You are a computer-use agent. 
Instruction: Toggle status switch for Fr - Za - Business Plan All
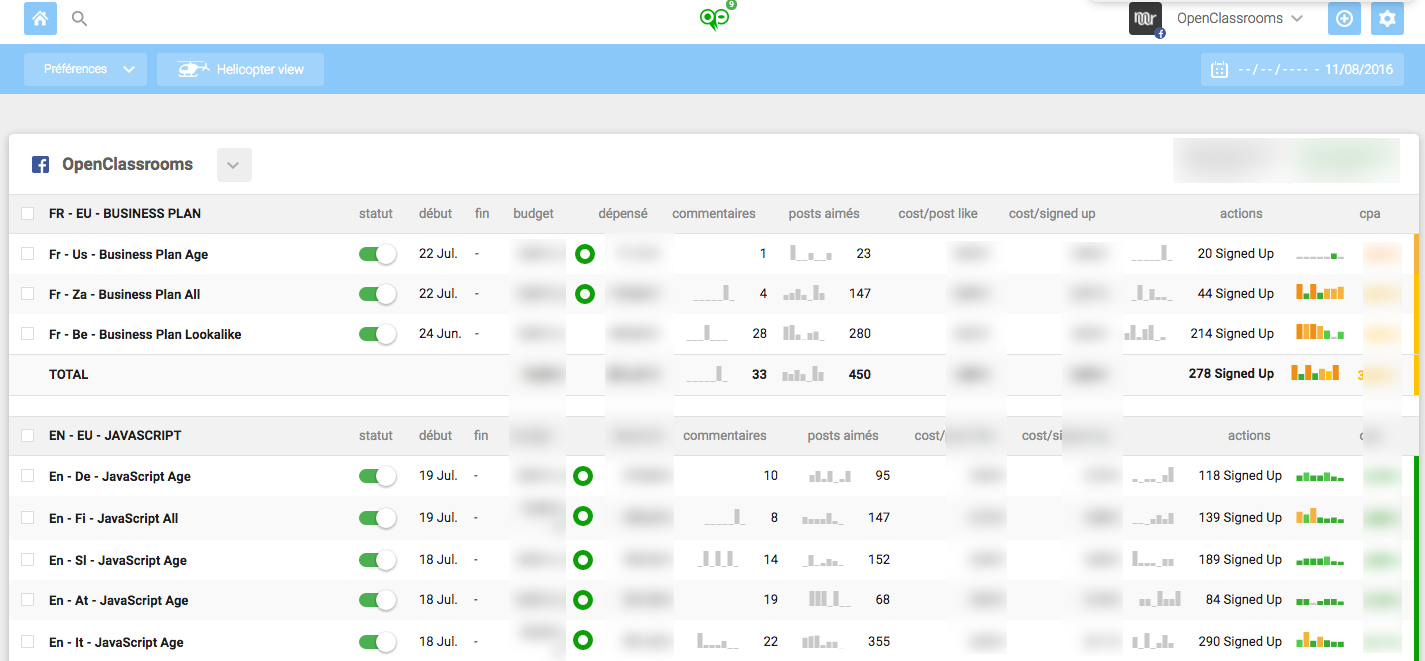378,294
